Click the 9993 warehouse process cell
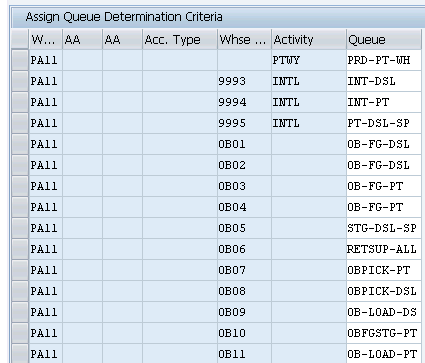 click(x=244, y=81)
